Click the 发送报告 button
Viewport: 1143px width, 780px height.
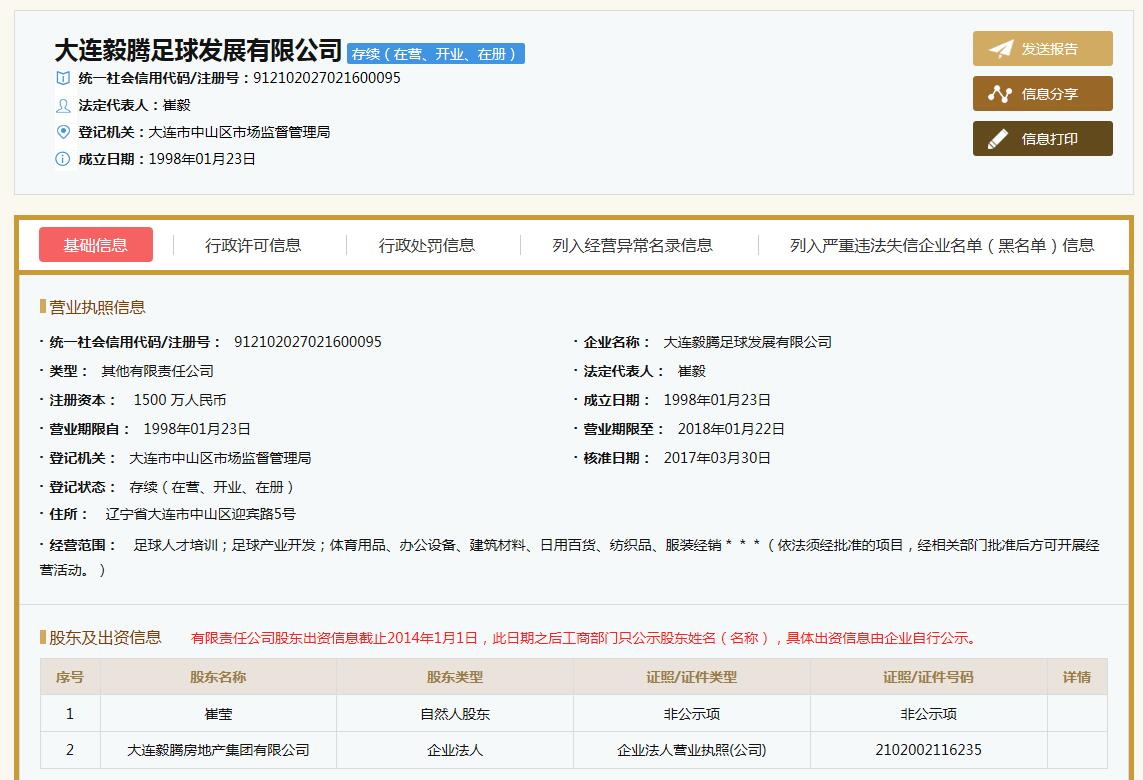(x=1042, y=47)
